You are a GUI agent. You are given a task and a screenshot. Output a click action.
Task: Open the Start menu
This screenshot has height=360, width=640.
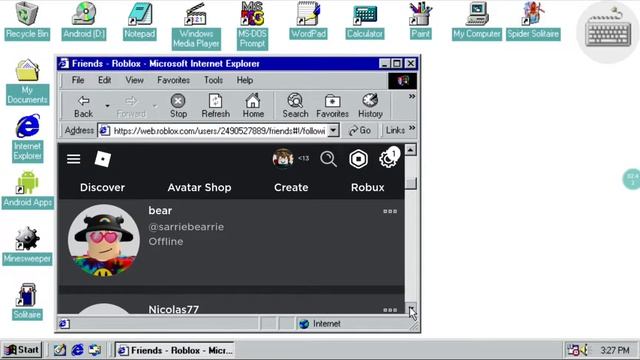tap(22, 350)
